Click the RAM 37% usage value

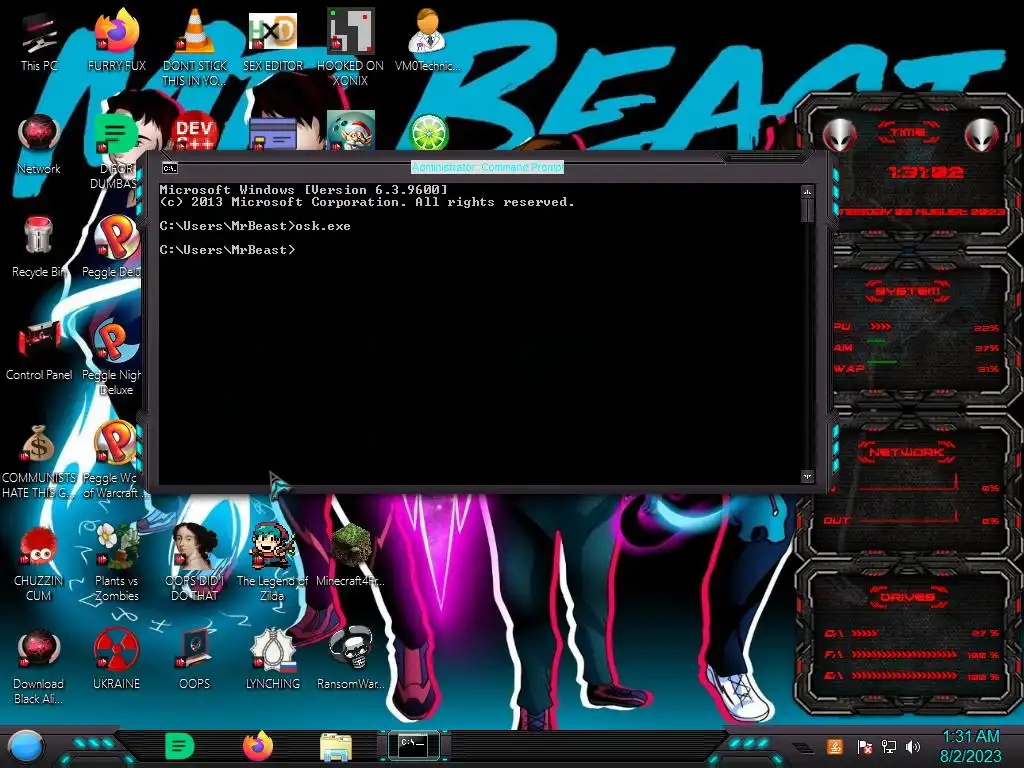coord(987,349)
